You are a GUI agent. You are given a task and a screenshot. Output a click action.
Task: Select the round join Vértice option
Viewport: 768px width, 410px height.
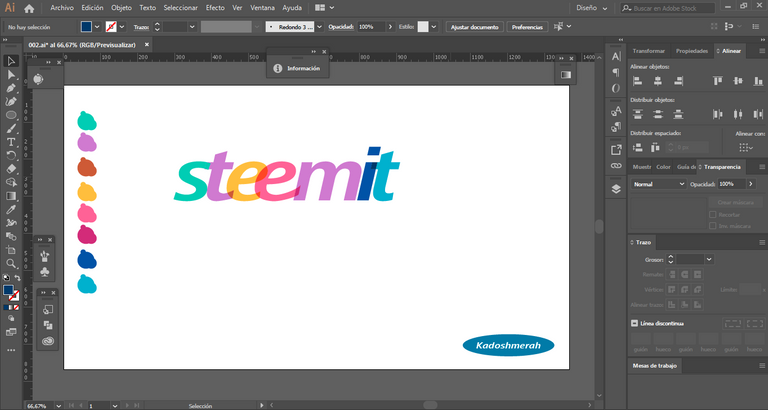(x=685, y=289)
